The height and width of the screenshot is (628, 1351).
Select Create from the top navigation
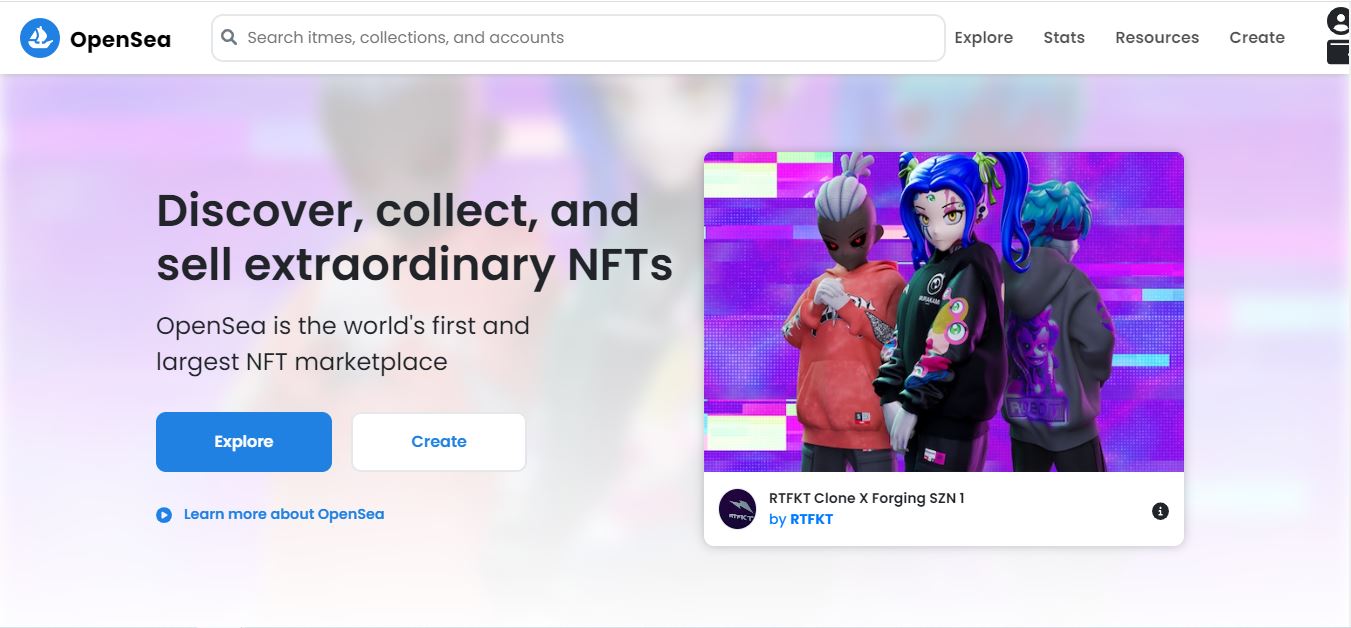pos(1257,37)
